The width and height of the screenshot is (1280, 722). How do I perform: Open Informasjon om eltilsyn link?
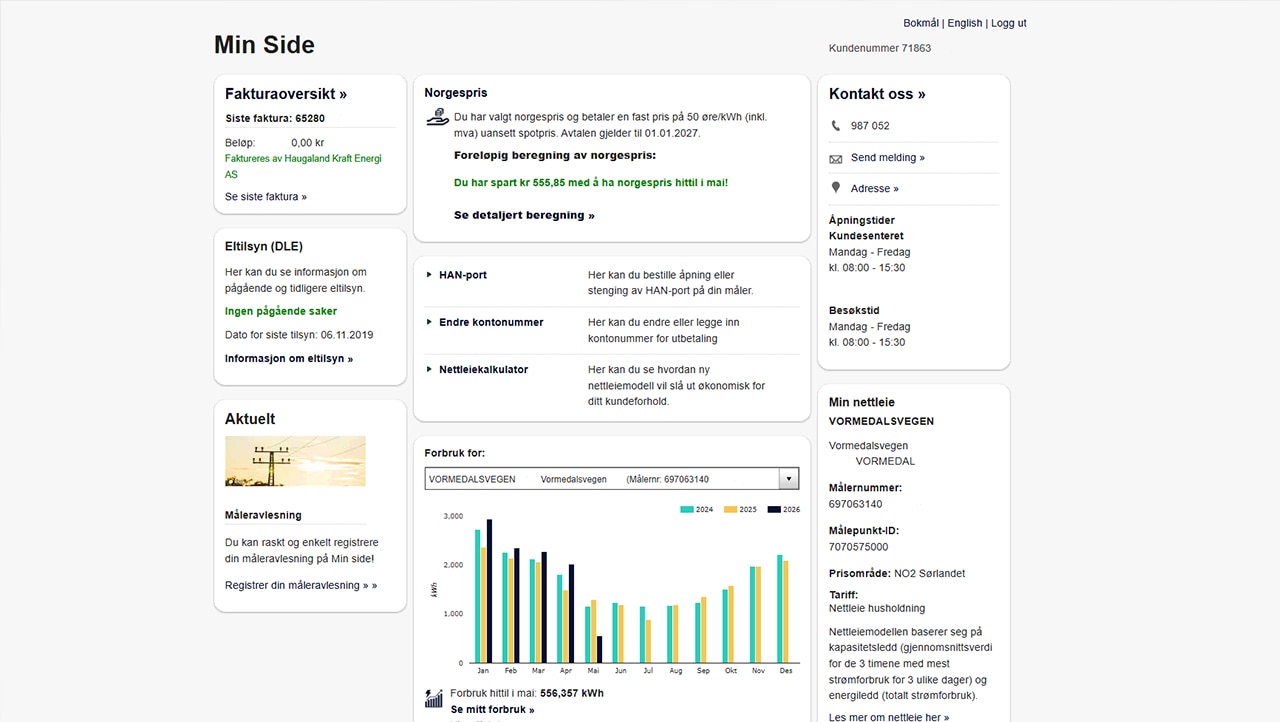pos(289,359)
